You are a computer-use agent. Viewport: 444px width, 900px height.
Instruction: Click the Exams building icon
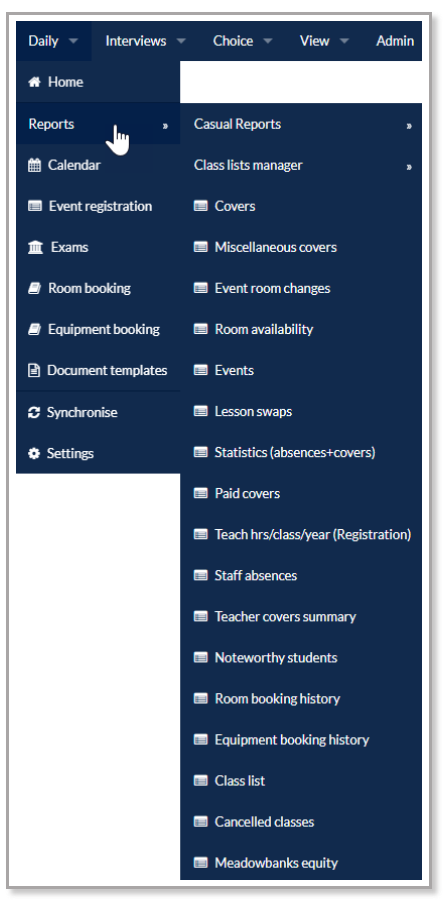click(x=36, y=247)
